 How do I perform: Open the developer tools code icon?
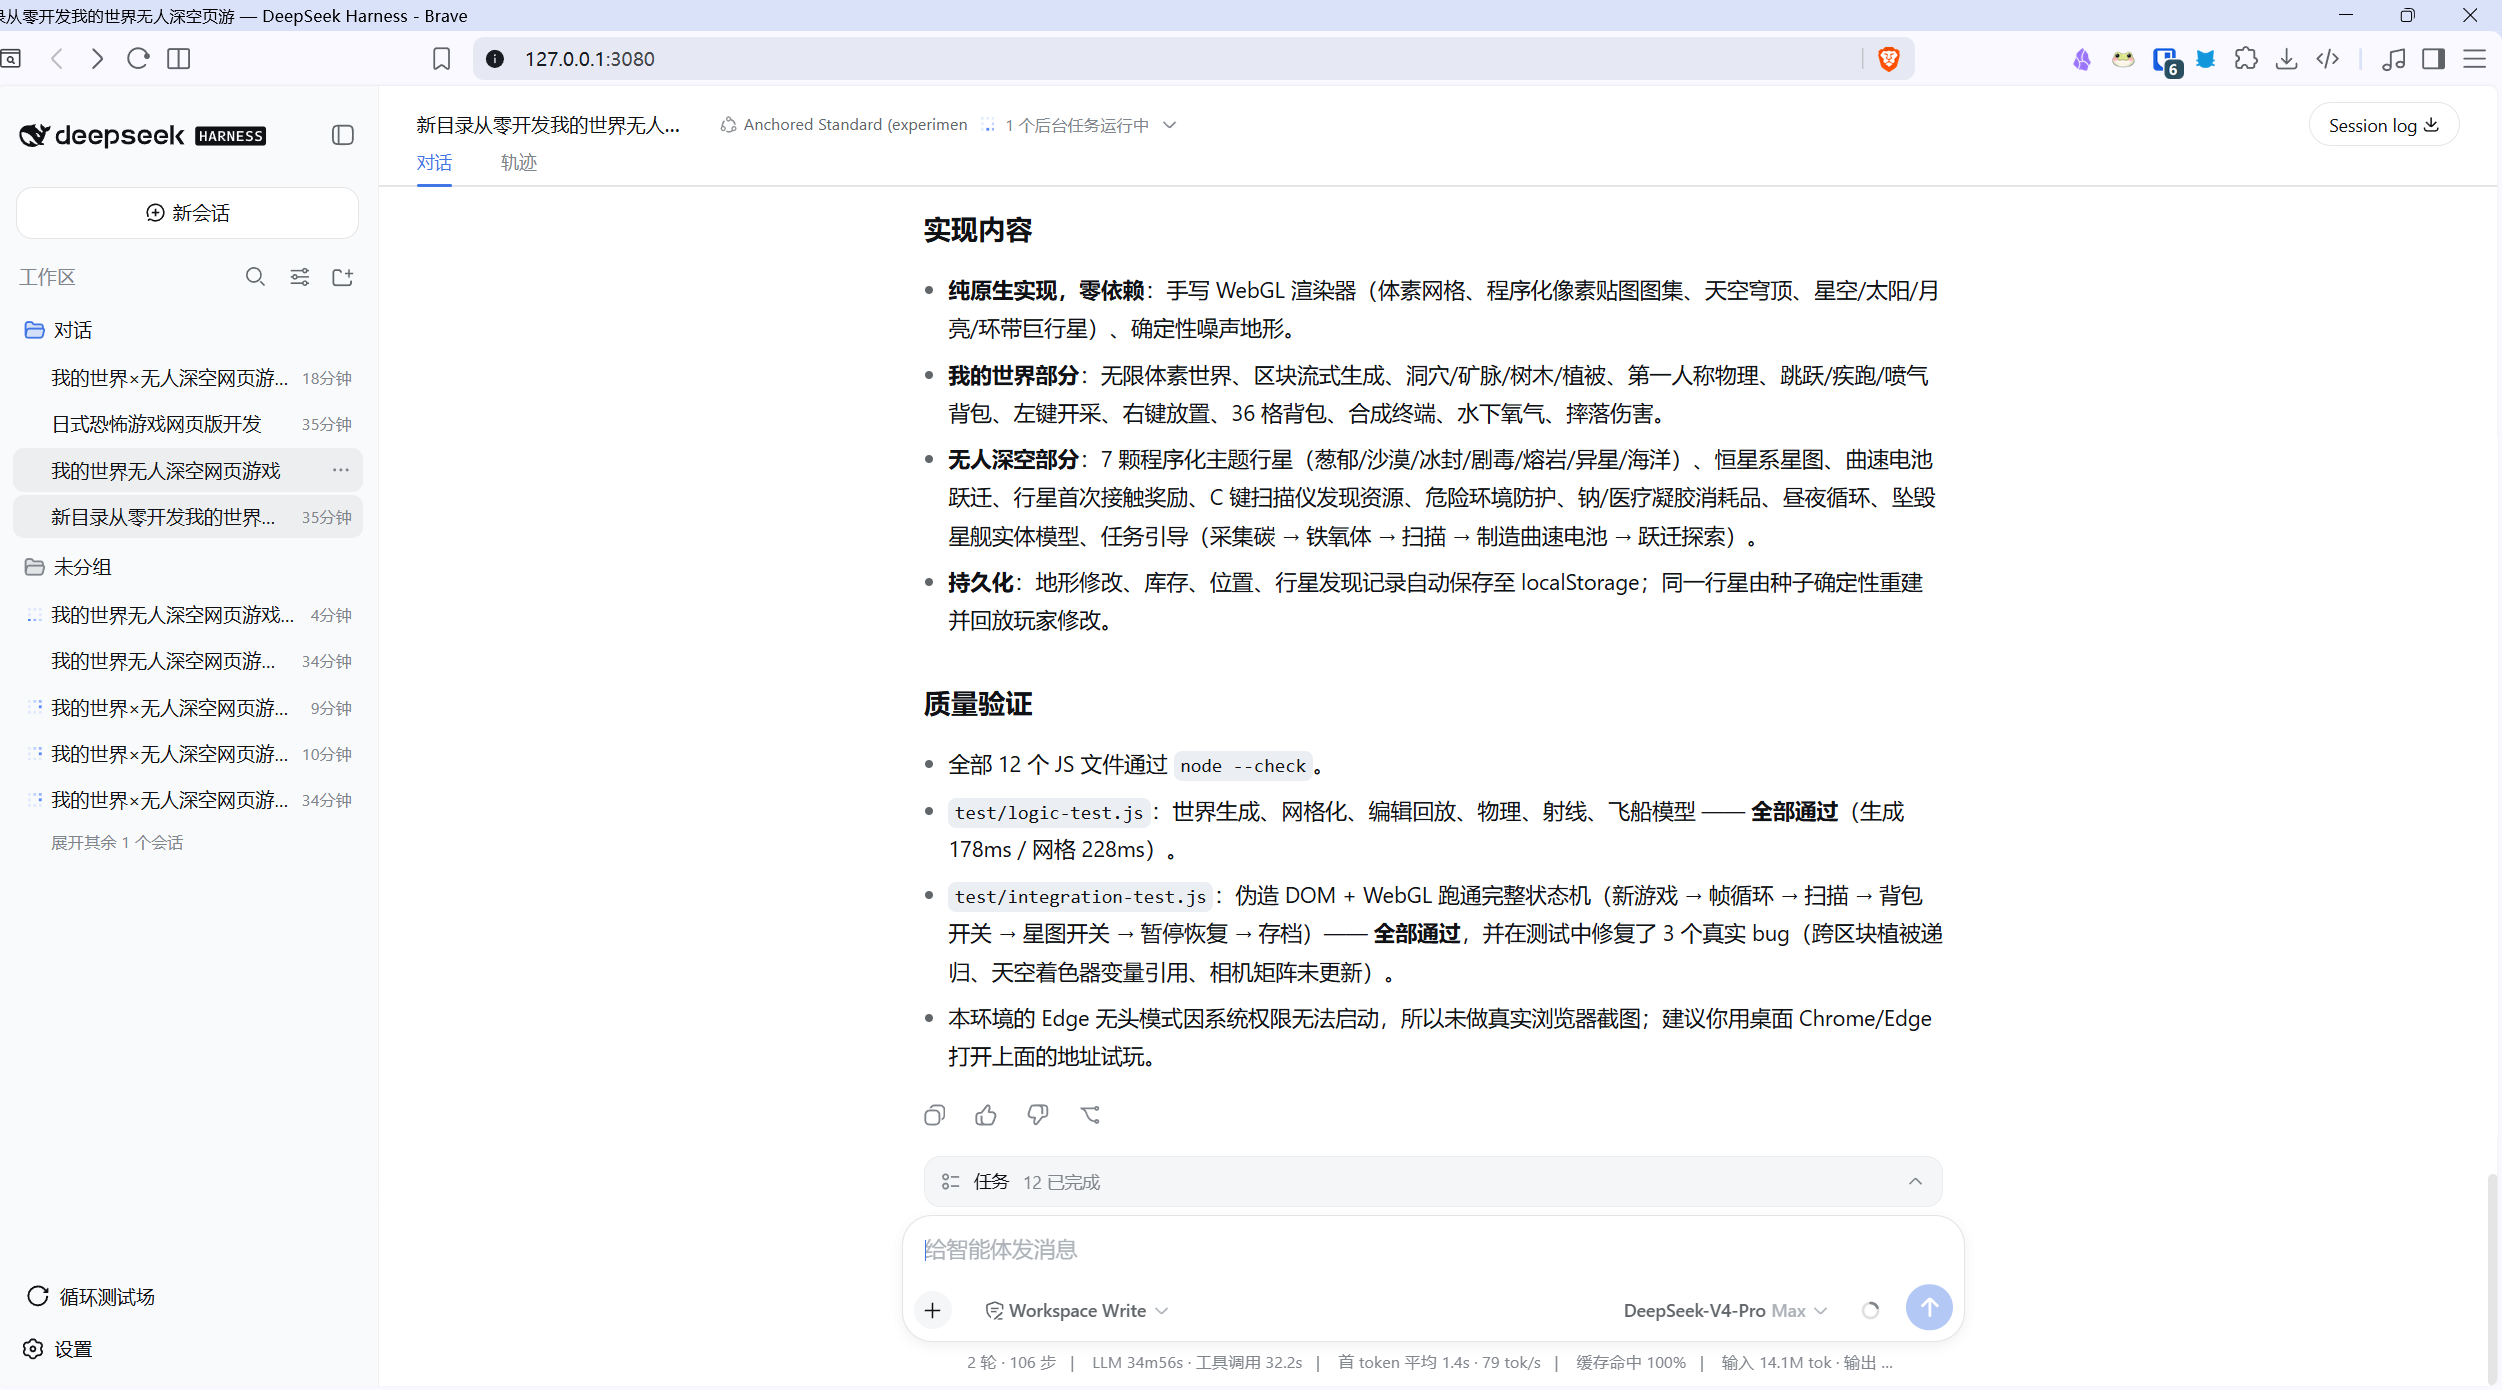point(2328,59)
